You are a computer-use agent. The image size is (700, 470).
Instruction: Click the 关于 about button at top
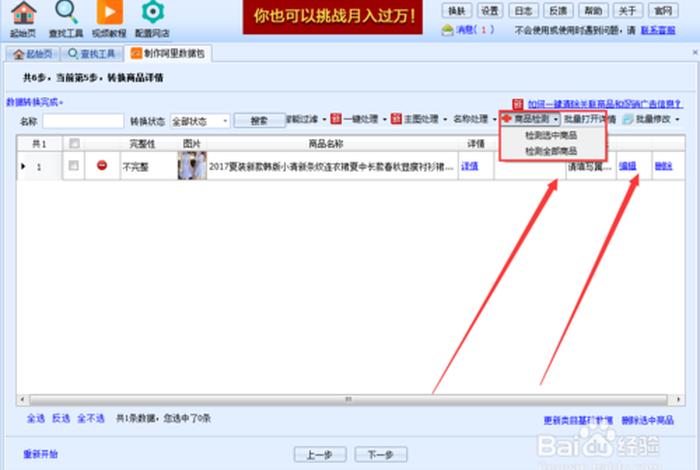[627, 11]
